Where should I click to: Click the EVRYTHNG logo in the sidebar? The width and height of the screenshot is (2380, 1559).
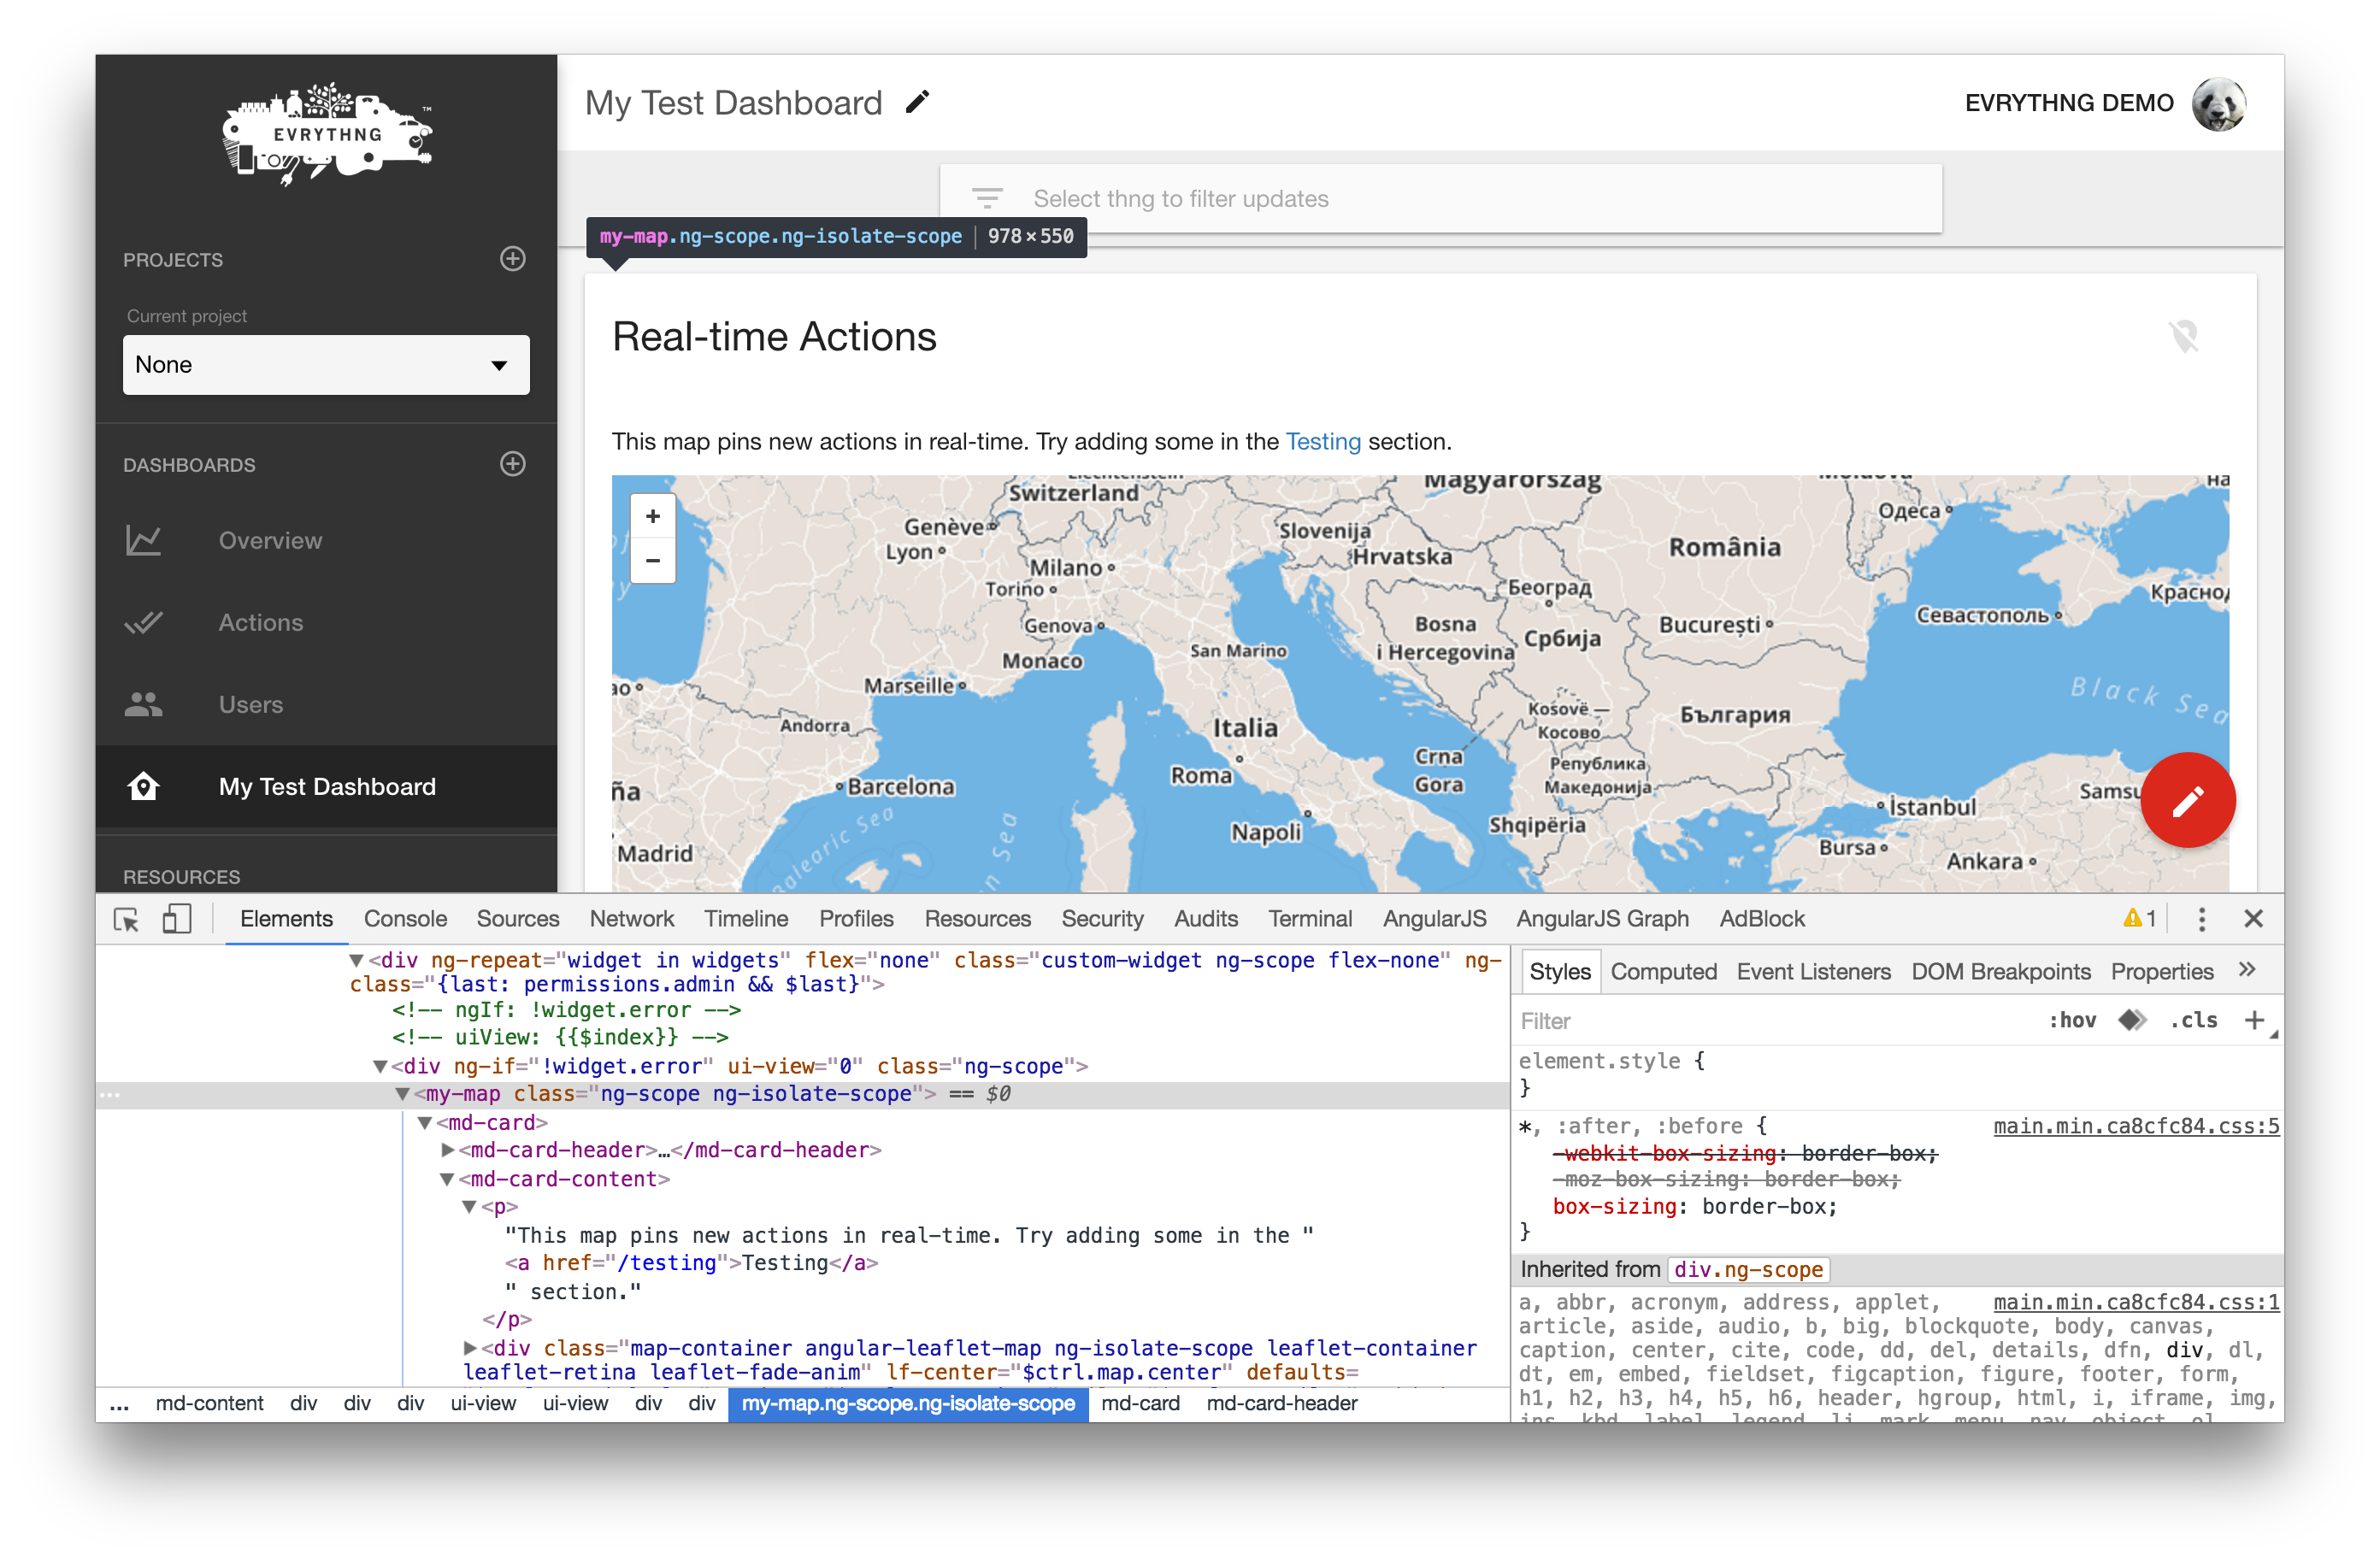coord(327,133)
